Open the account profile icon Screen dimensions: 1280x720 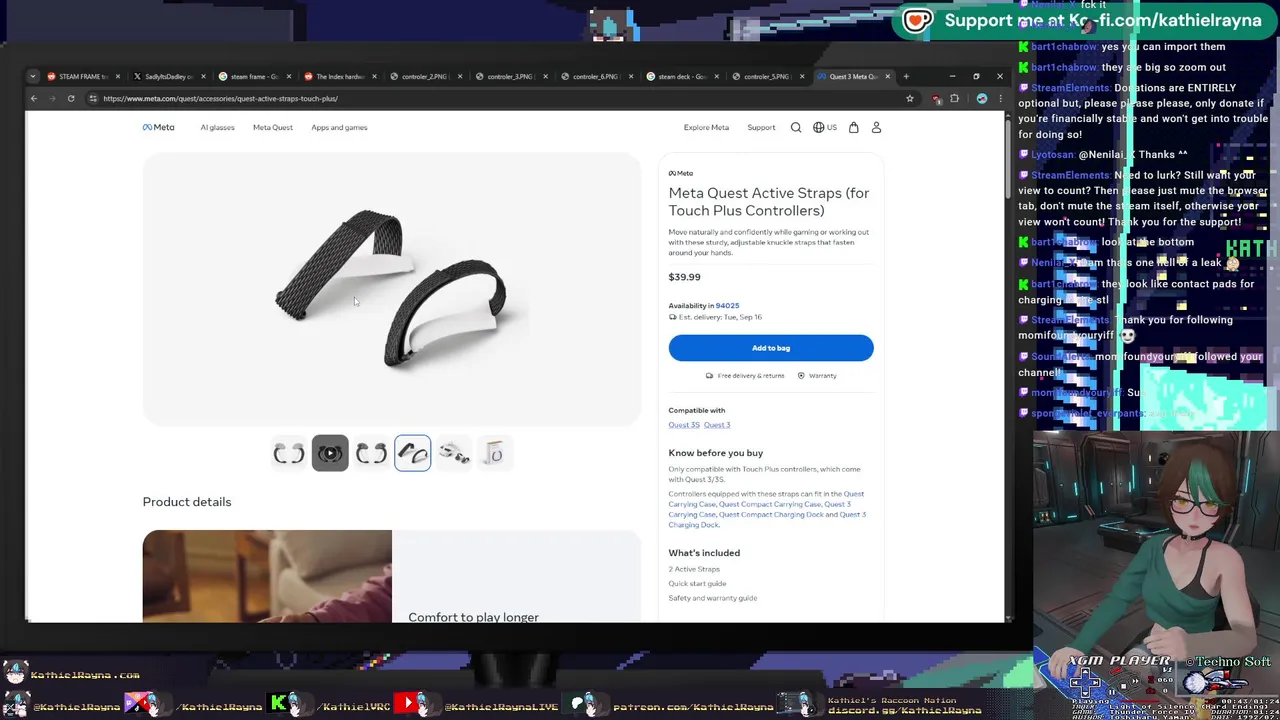(x=876, y=127)
